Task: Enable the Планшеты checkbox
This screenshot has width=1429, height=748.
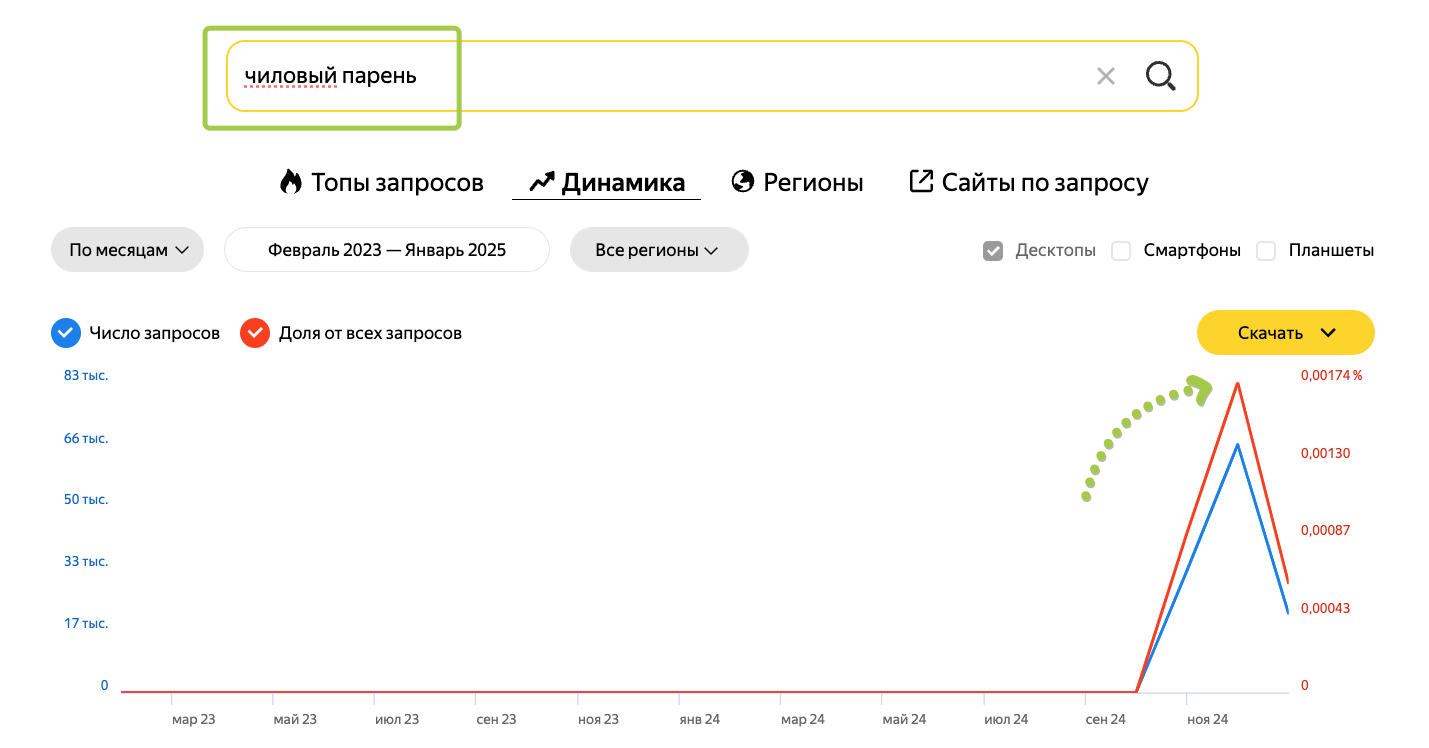Action: pos(1266,251)
